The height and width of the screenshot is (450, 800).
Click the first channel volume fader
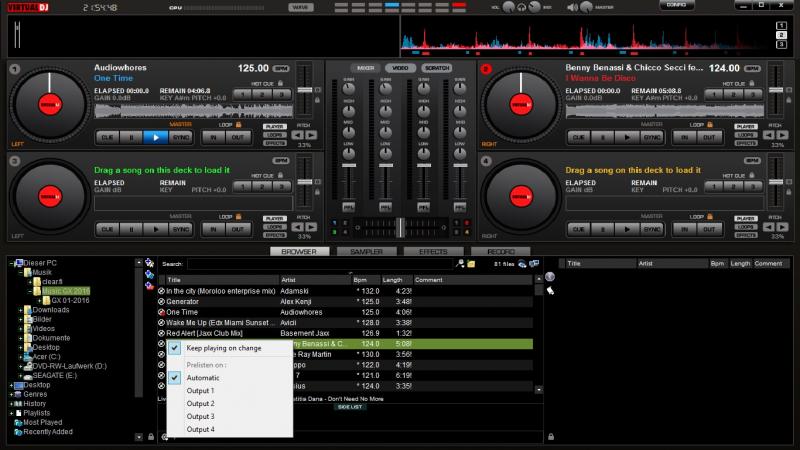point(348,165)
